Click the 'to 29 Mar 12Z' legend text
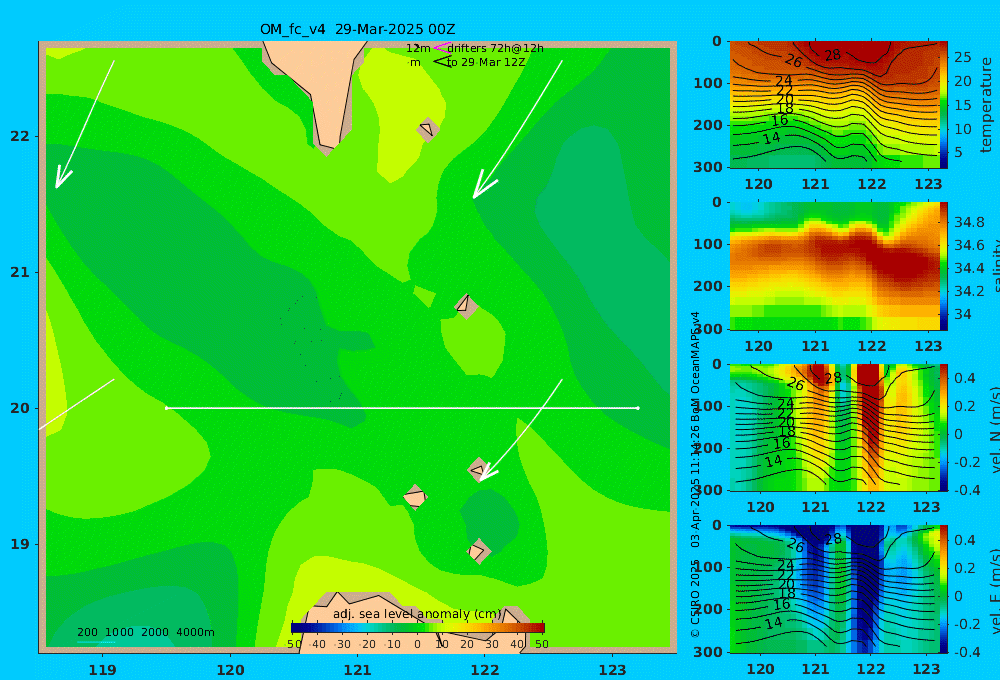Screen dimensions: 1000x680 [486, 63]
